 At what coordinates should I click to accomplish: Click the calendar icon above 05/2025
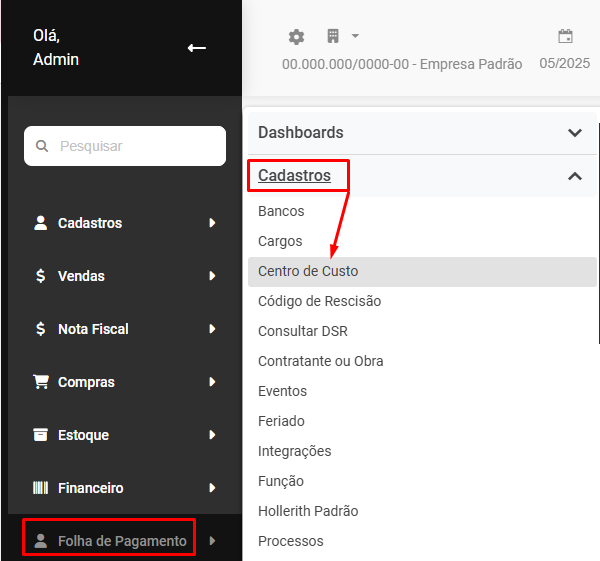(x=565, y=37)
